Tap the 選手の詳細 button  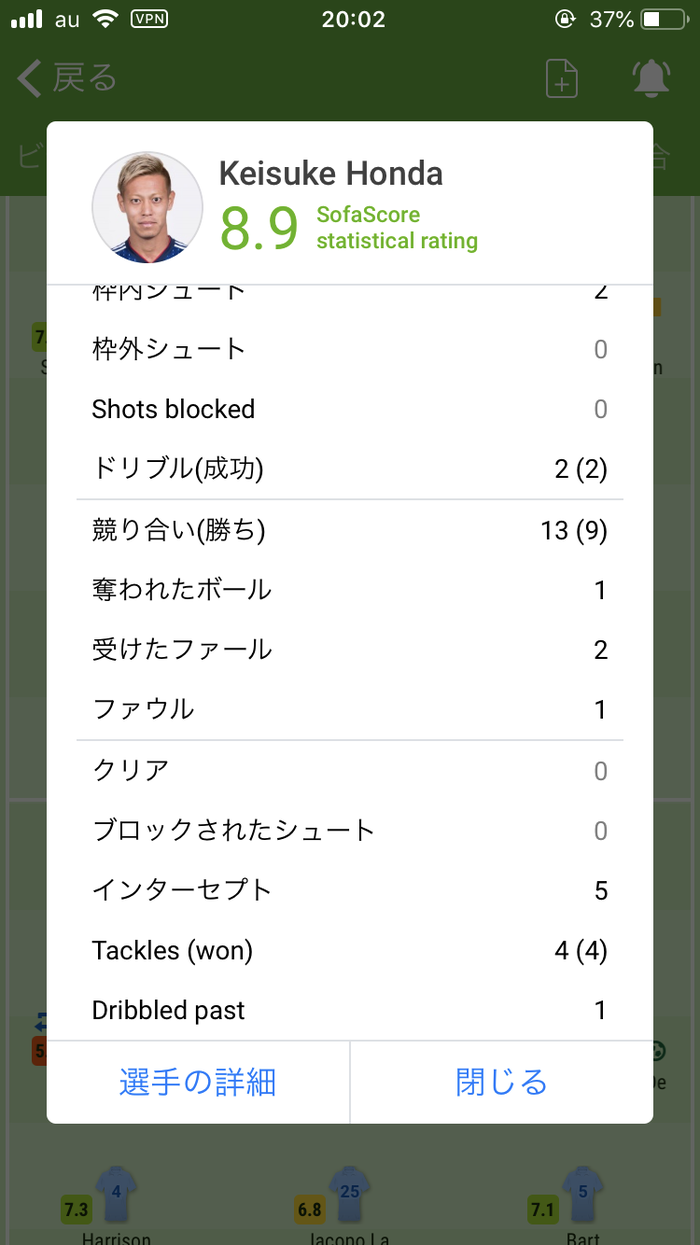tap(198, 1082)
